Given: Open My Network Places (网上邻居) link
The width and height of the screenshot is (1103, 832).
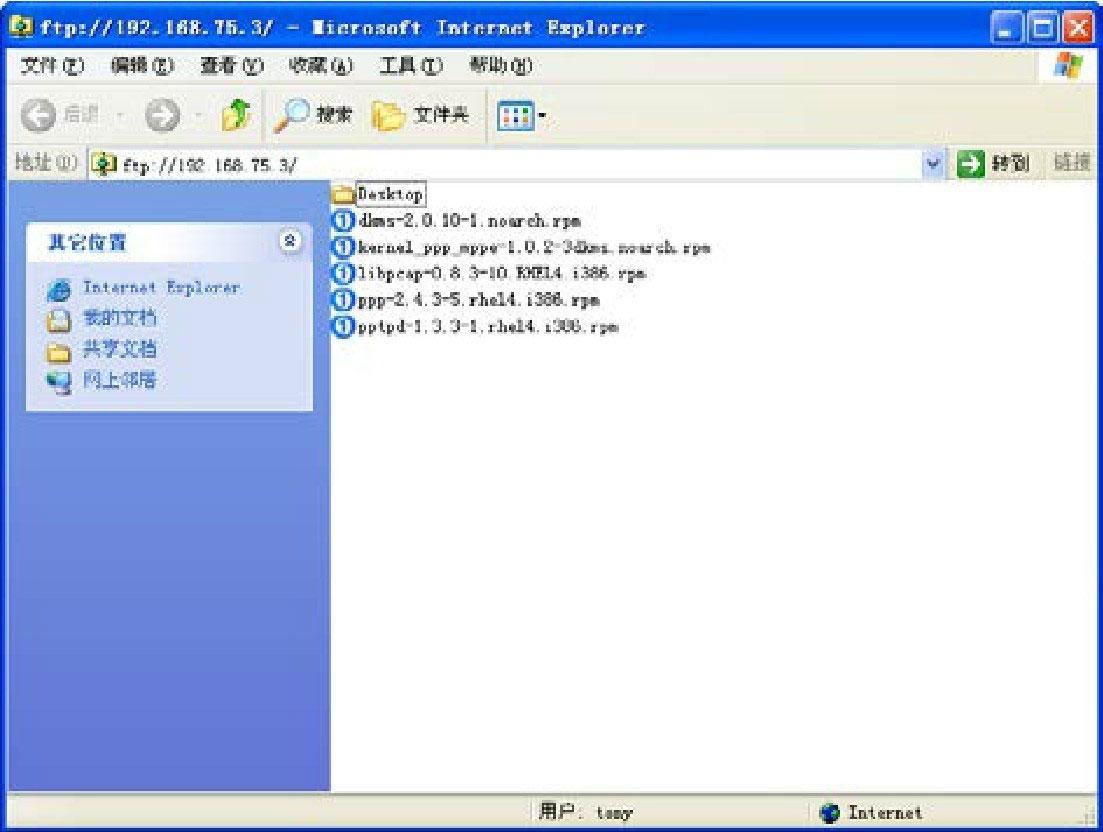Looking at the screenshot, I should pyautogui.click(x=119, y=380).
